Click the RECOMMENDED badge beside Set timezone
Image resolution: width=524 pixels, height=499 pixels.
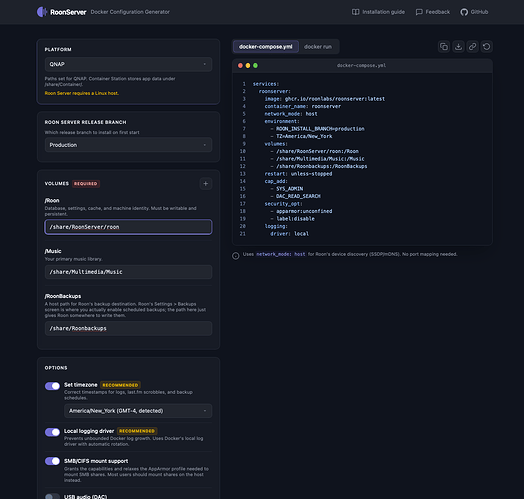(x=120, y=385)
